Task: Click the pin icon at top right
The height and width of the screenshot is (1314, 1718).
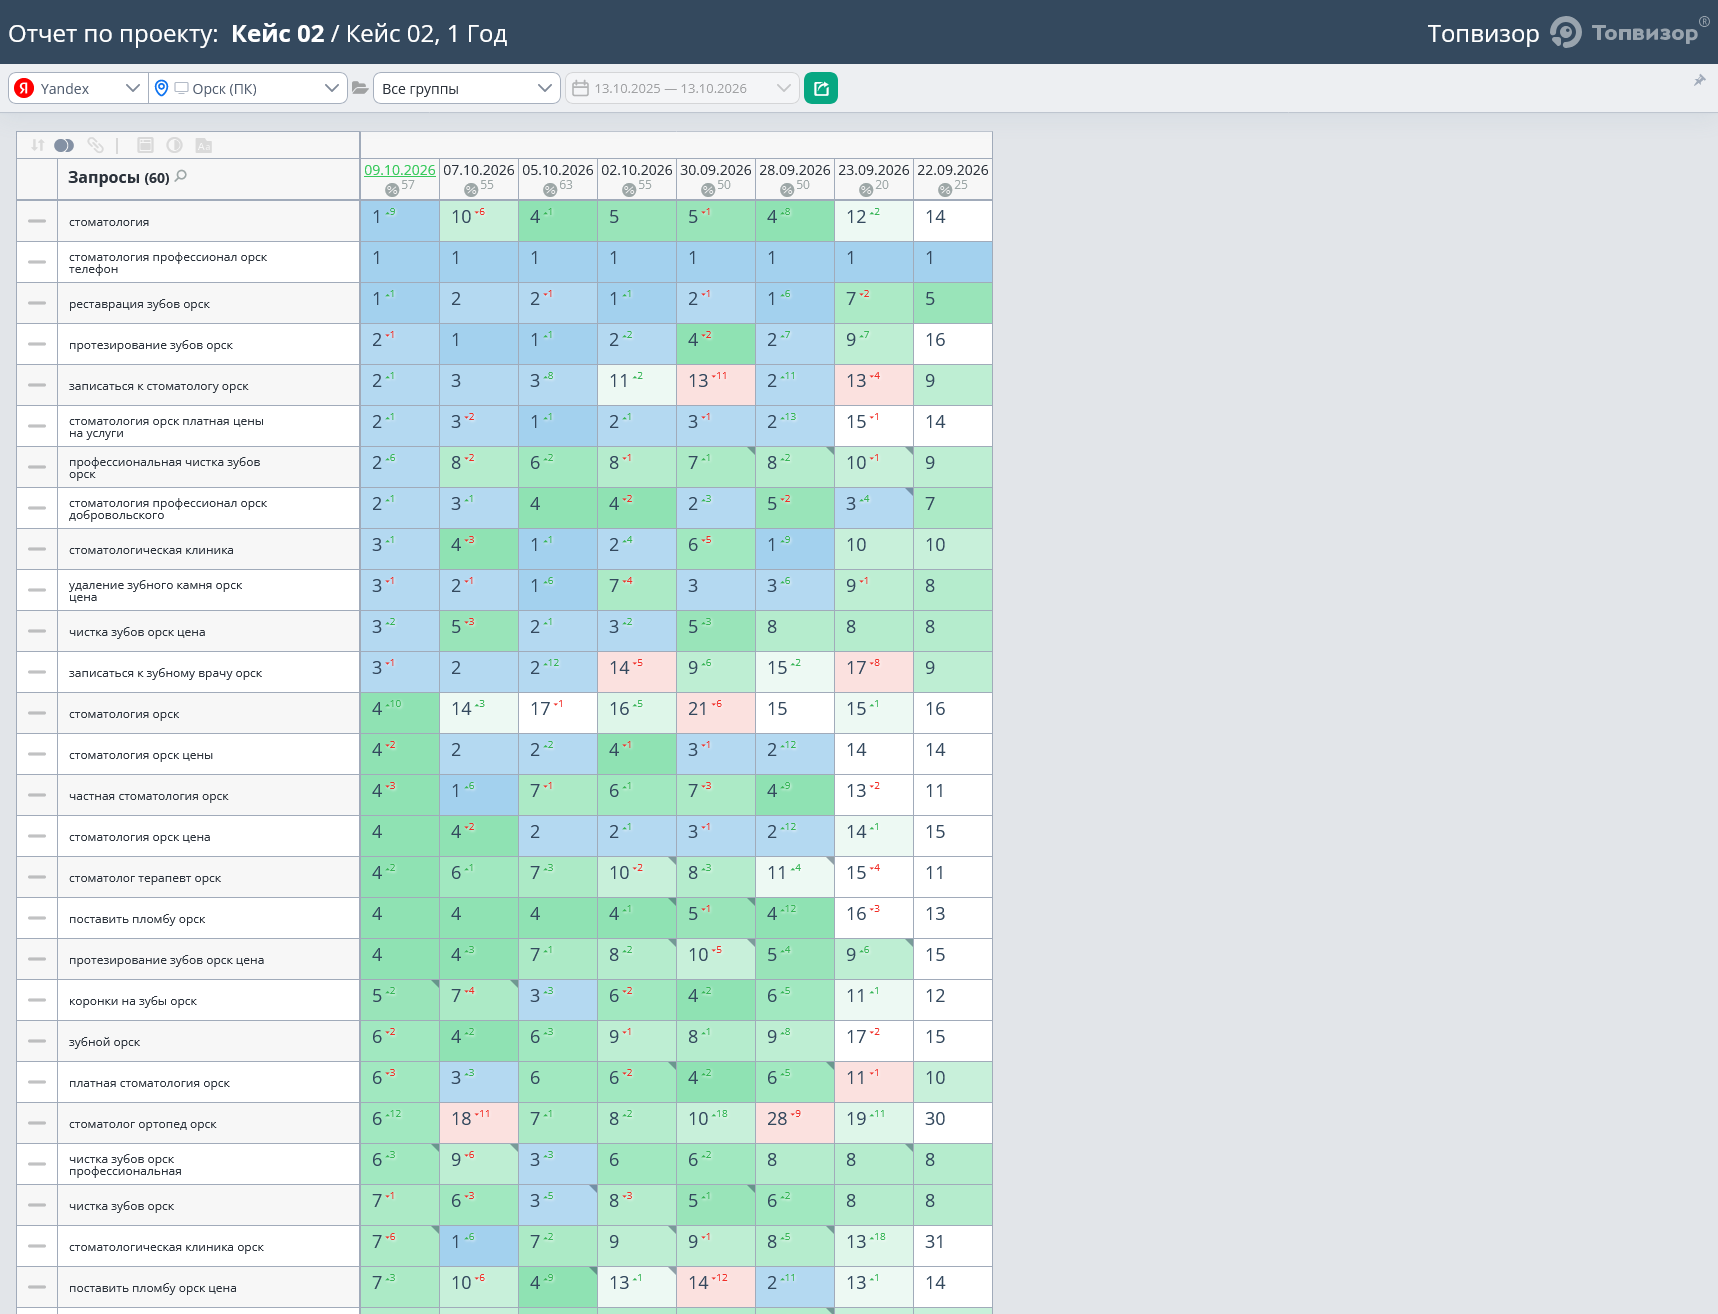Action: point(1699,80)
